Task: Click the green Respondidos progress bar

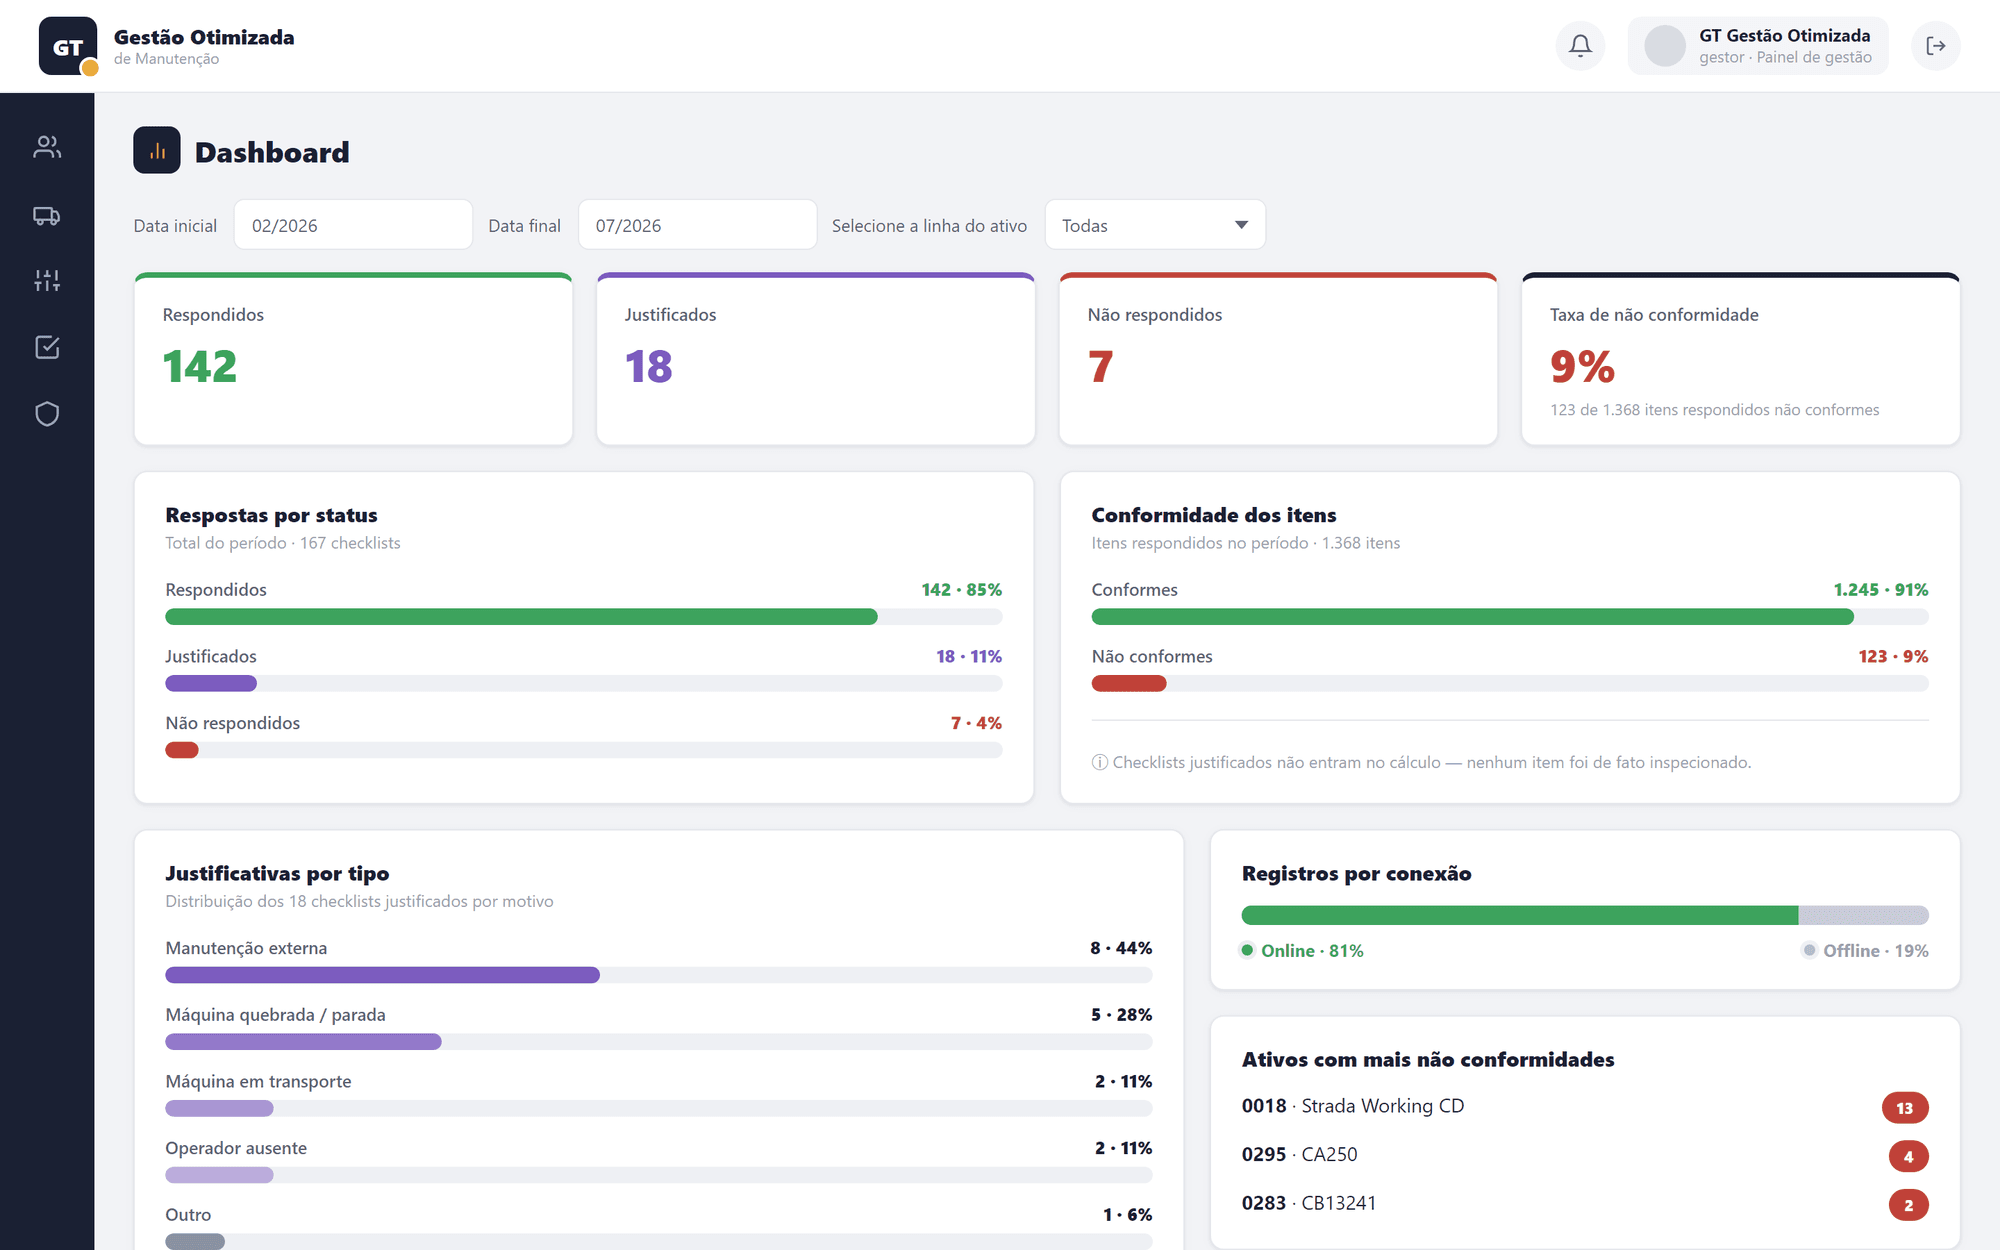Action: pyautogui.click(x=521, y=617)
